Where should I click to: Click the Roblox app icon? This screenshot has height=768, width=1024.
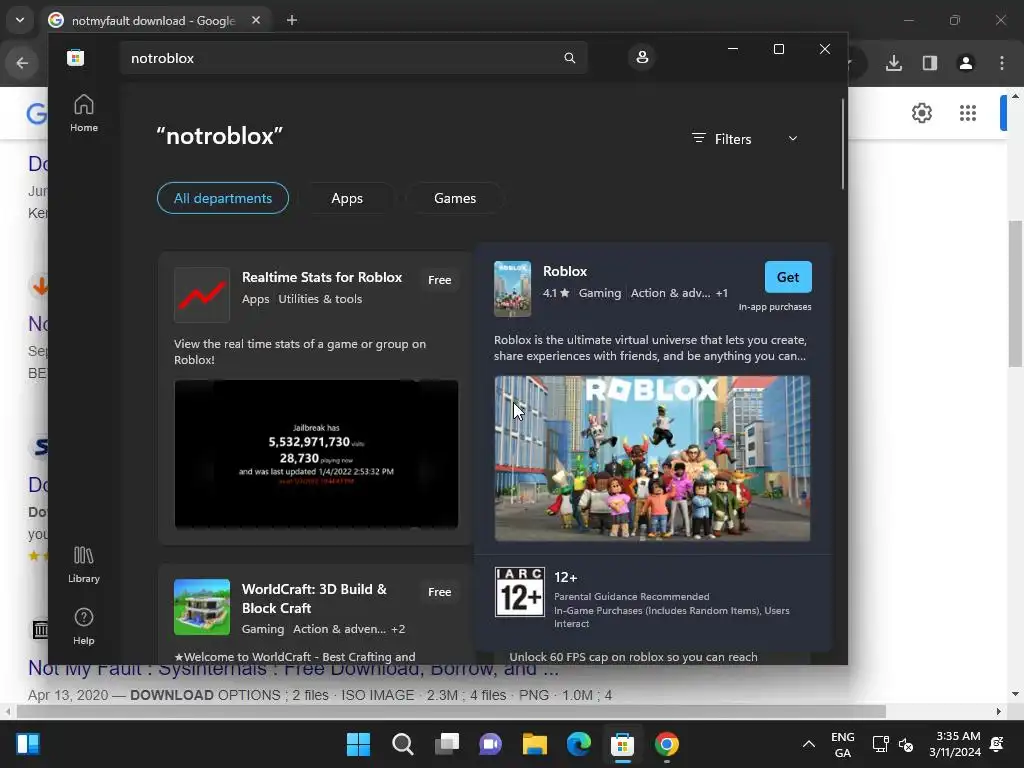(x=513, y=289)
